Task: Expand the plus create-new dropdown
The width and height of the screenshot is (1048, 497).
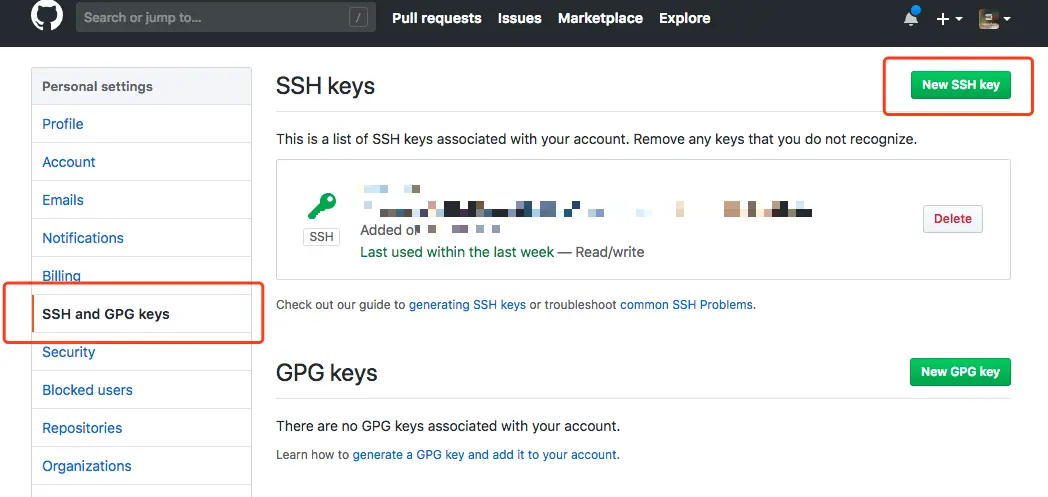Action: [x=949, y=18]
